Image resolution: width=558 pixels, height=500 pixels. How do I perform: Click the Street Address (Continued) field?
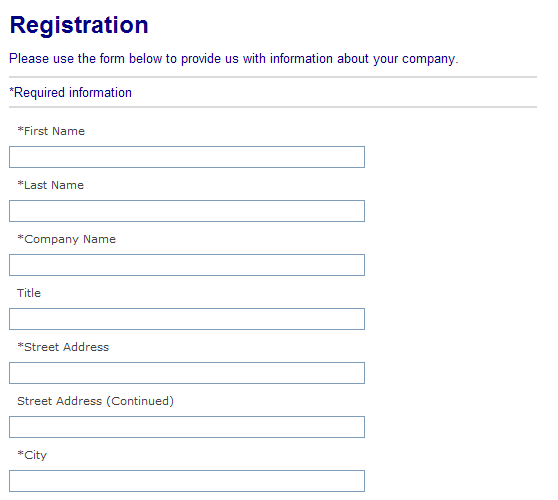(x=187, y=427)
